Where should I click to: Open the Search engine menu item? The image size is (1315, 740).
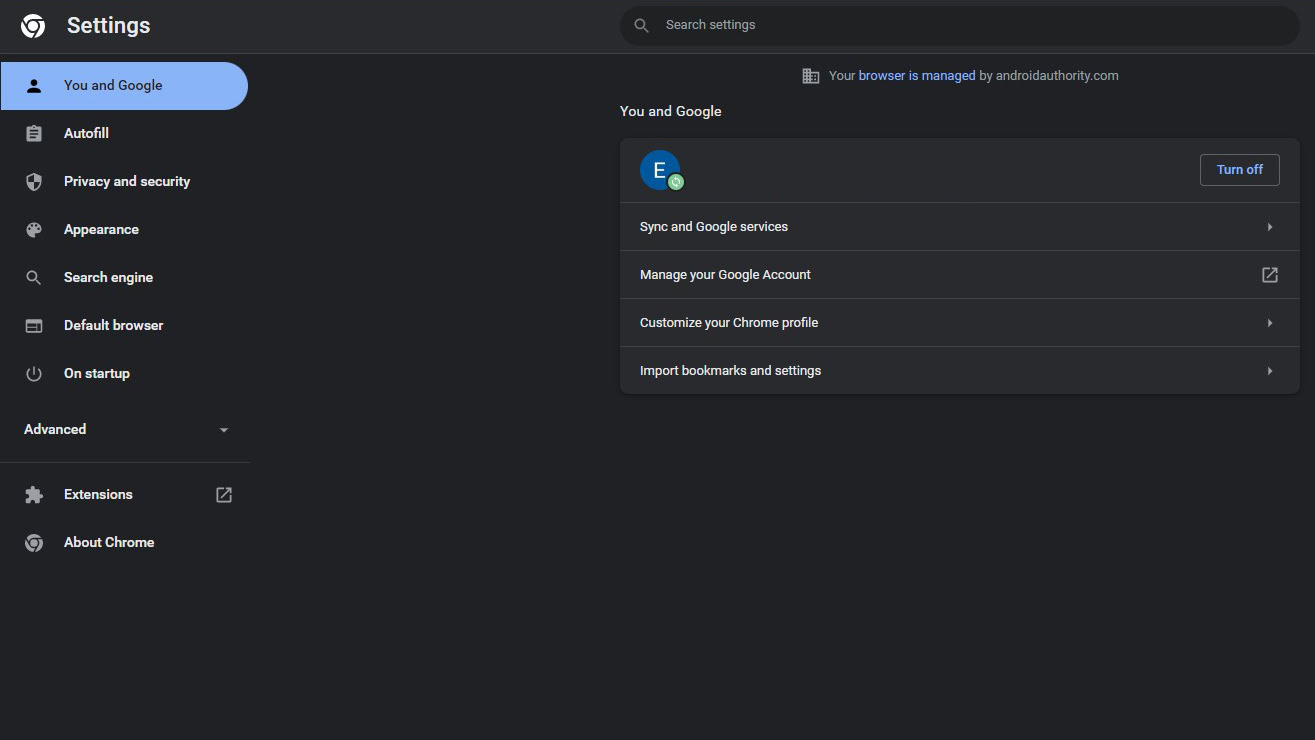click(108, 278)
